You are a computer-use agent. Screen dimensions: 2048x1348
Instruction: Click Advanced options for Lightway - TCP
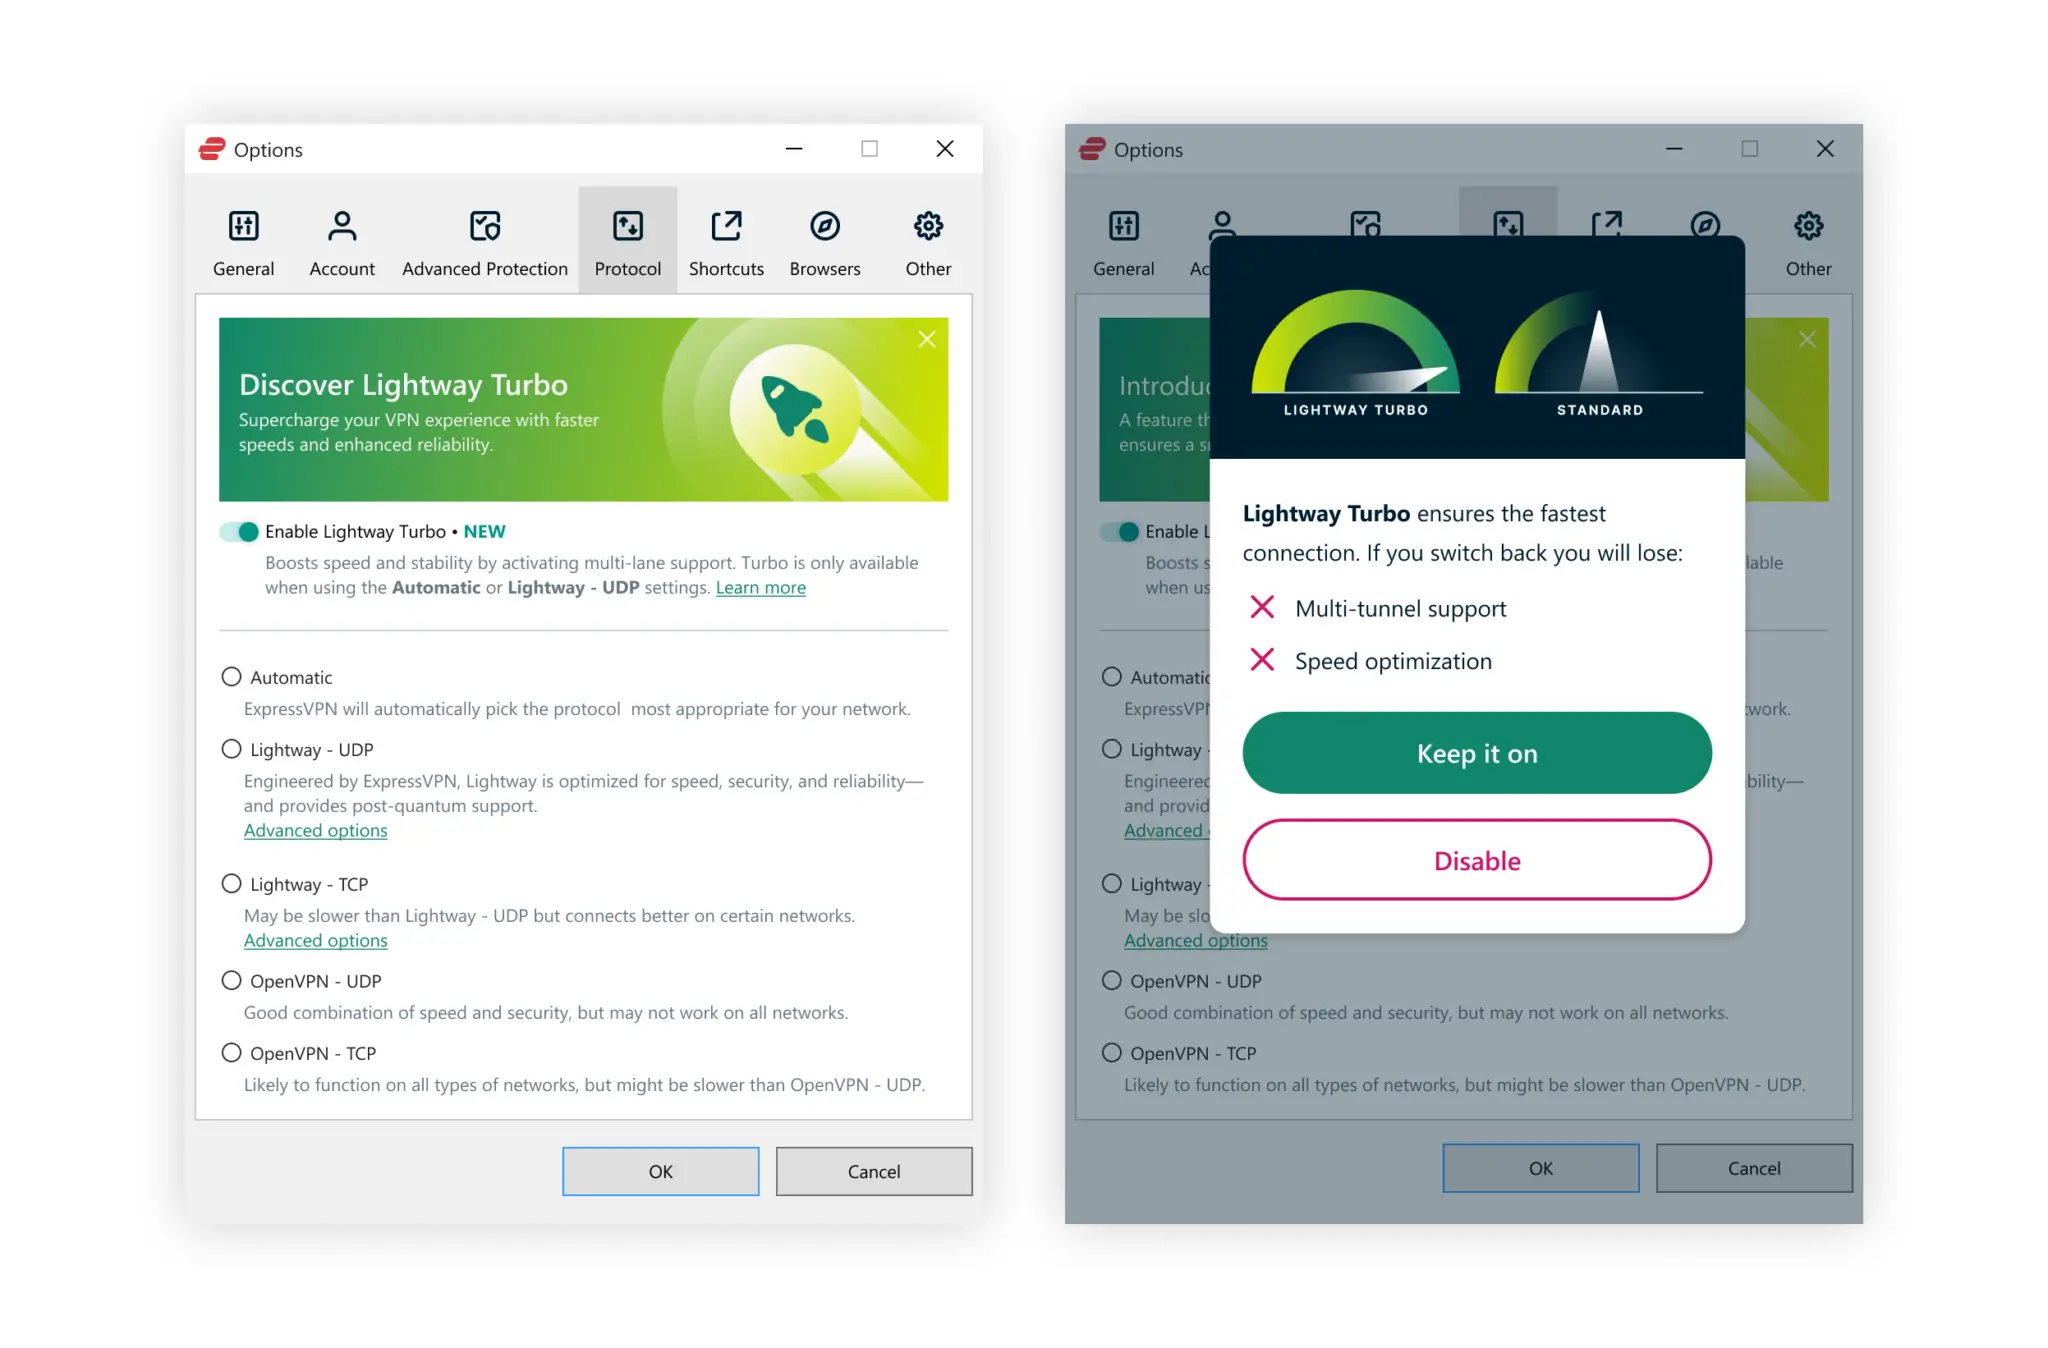(316, 939)
